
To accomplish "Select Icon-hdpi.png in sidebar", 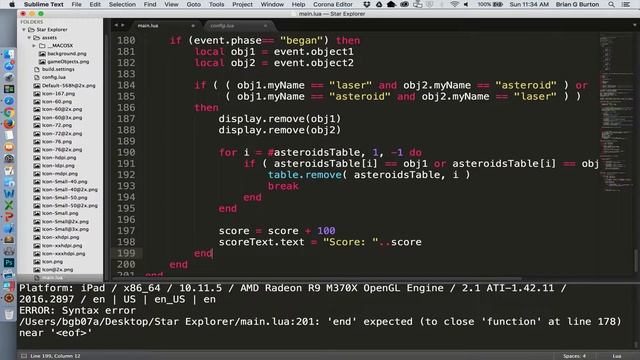I will pos(59,158).
